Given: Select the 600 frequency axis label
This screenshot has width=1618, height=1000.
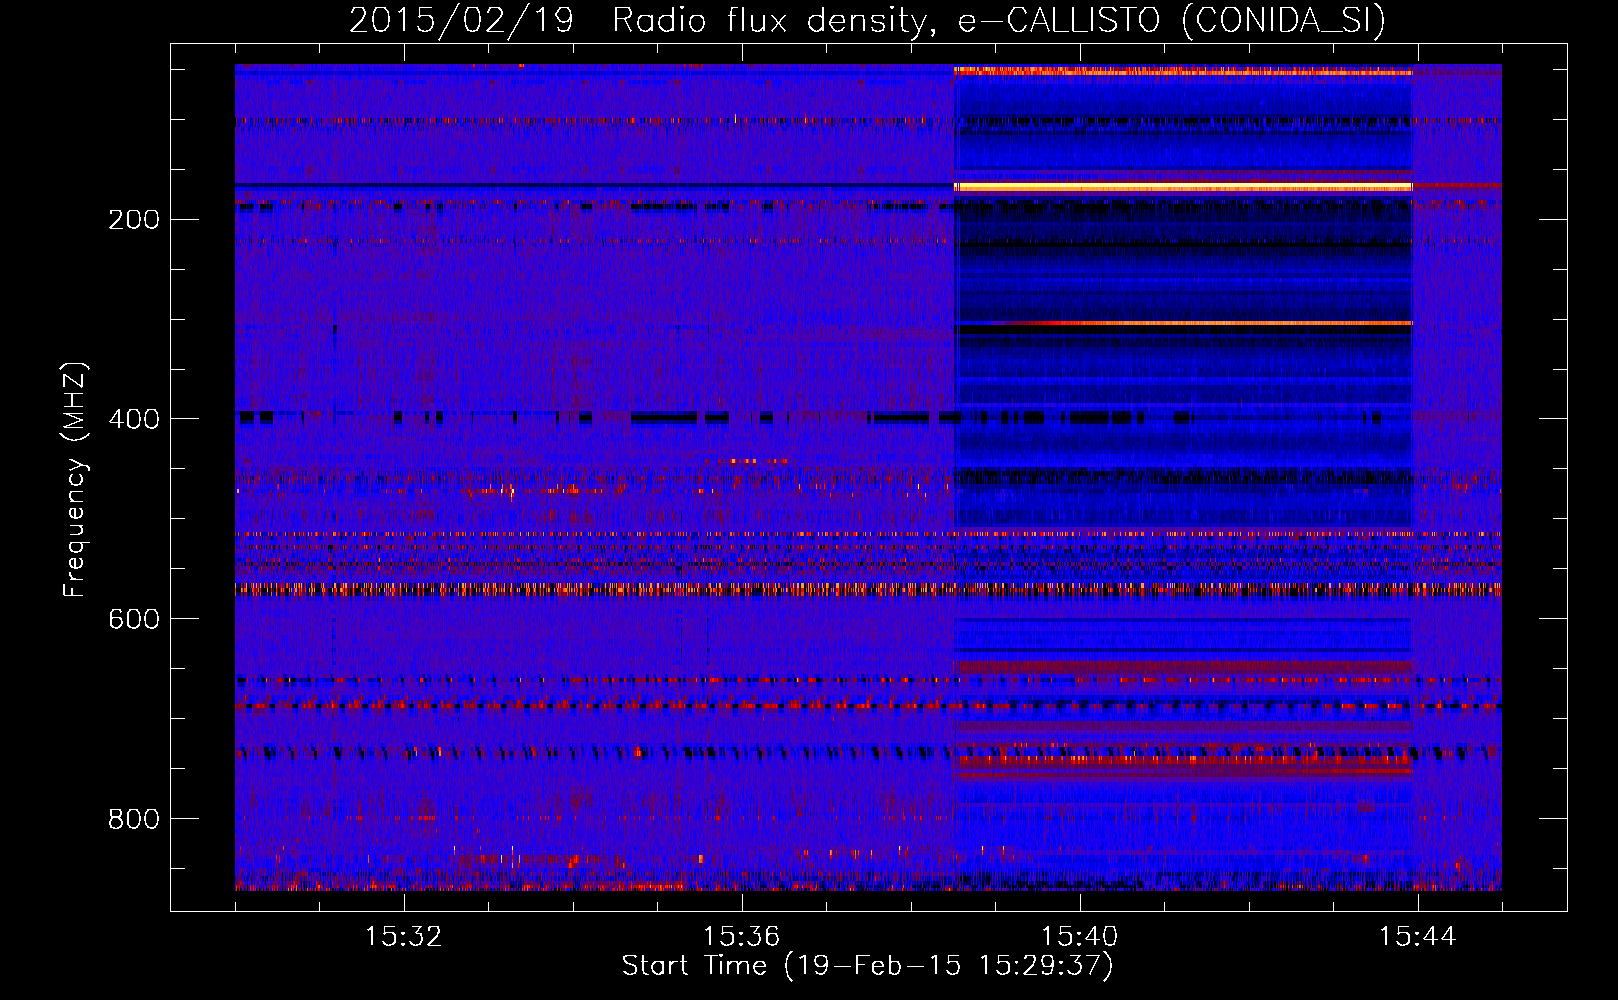Looking at the screenshot, I should pos(134,620).
